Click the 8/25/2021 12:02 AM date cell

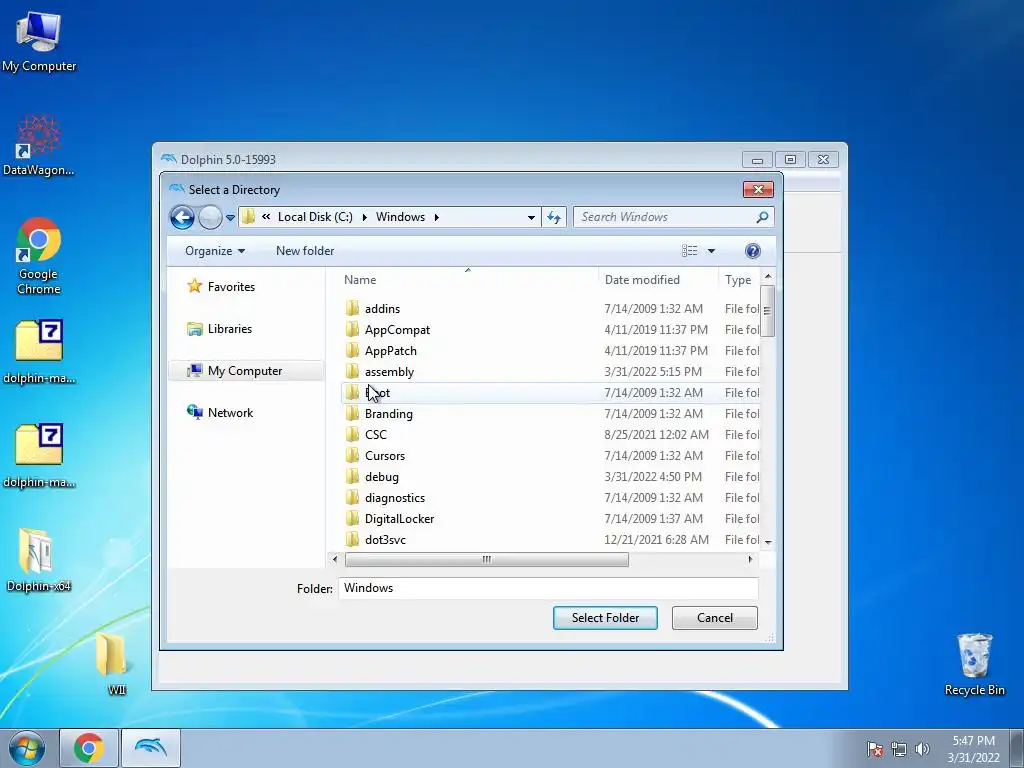pos(656,434)
